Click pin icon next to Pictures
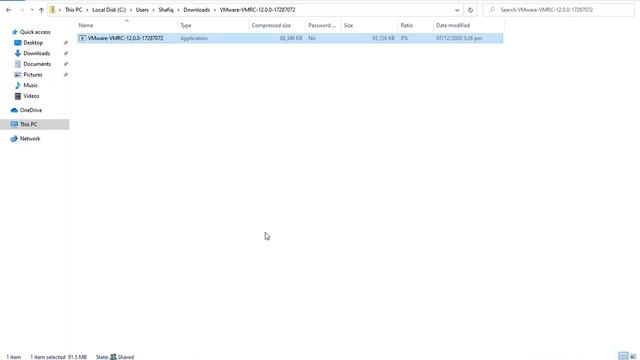The height and width of the screenshot is (360, 640). point(66,74)
